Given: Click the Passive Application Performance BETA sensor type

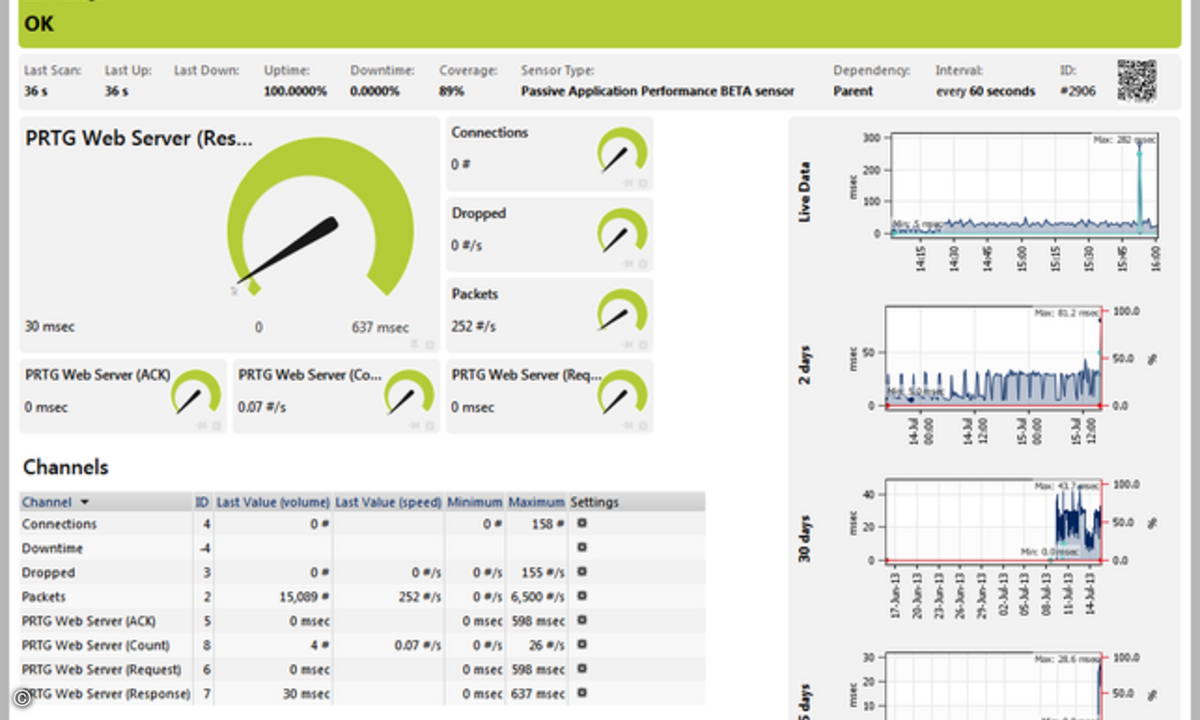Looking at the screenshot, I should point(658,91).
